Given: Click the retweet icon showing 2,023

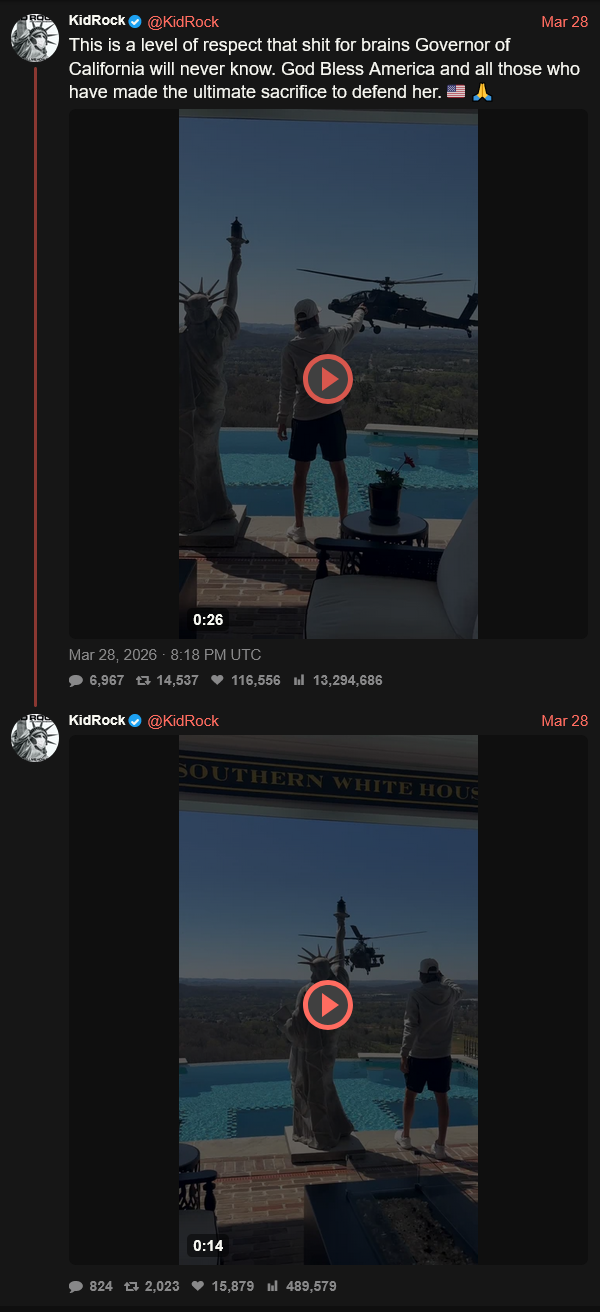Looking at the screenshot, I should [x=128, y=1286].
